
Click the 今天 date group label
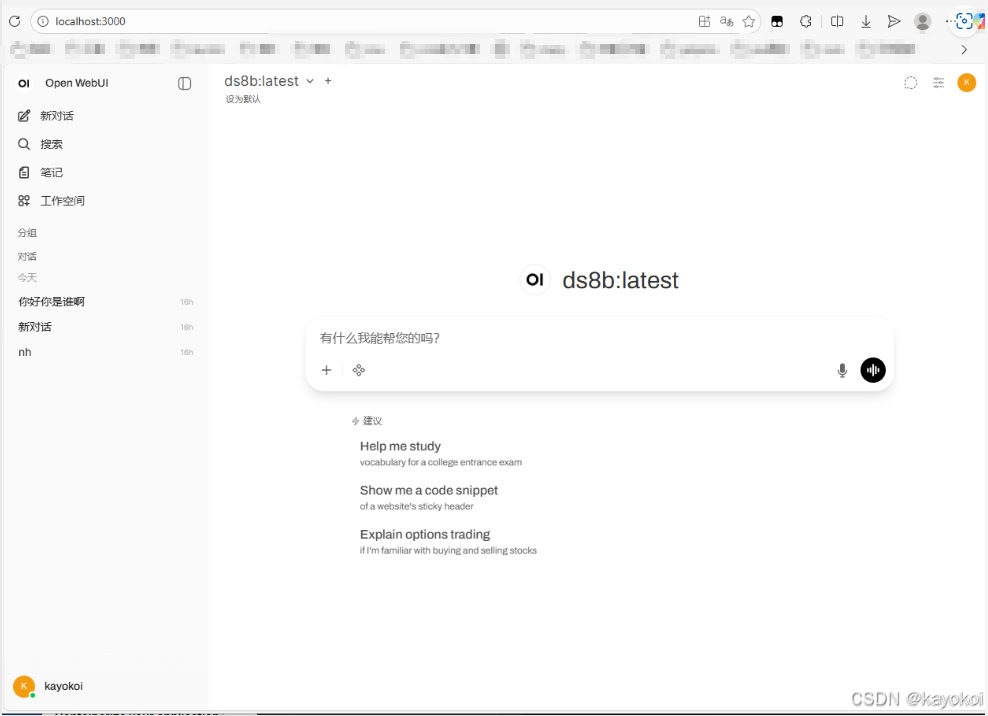[x=27, y=278]
